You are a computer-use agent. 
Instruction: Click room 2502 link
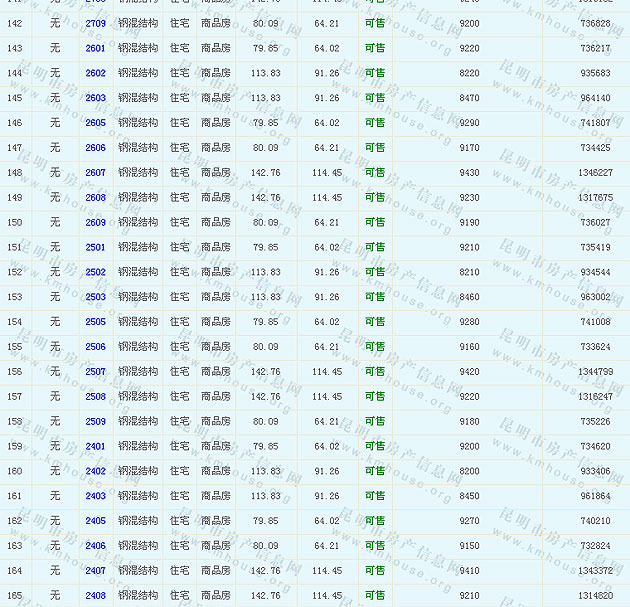[95, 272]
